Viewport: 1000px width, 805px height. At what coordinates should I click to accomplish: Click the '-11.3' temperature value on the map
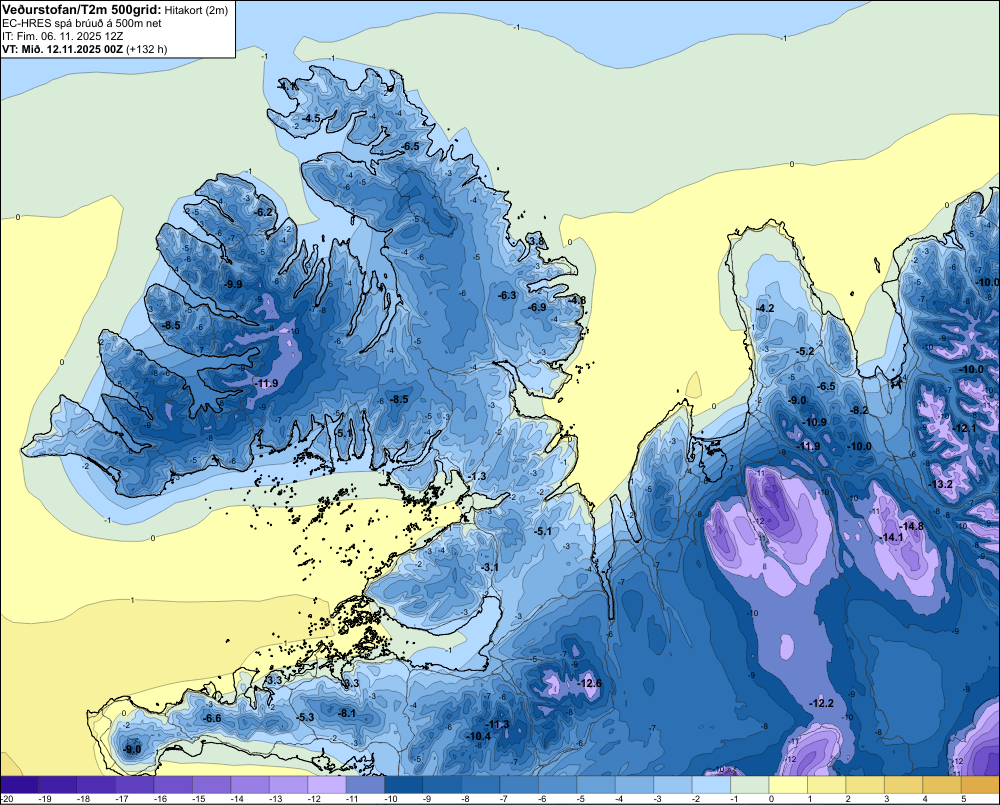click(497, 724)
